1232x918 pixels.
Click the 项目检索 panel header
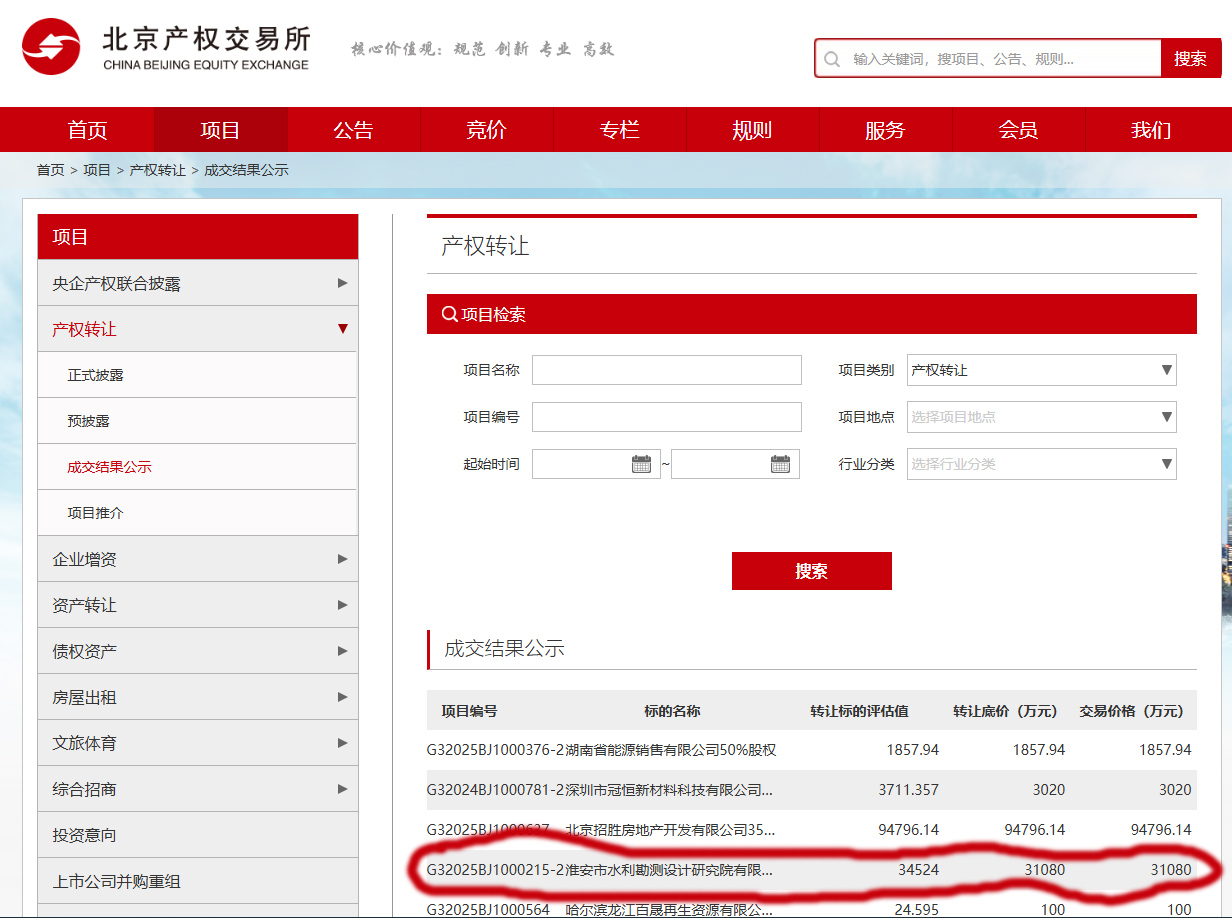click(811, 314)
